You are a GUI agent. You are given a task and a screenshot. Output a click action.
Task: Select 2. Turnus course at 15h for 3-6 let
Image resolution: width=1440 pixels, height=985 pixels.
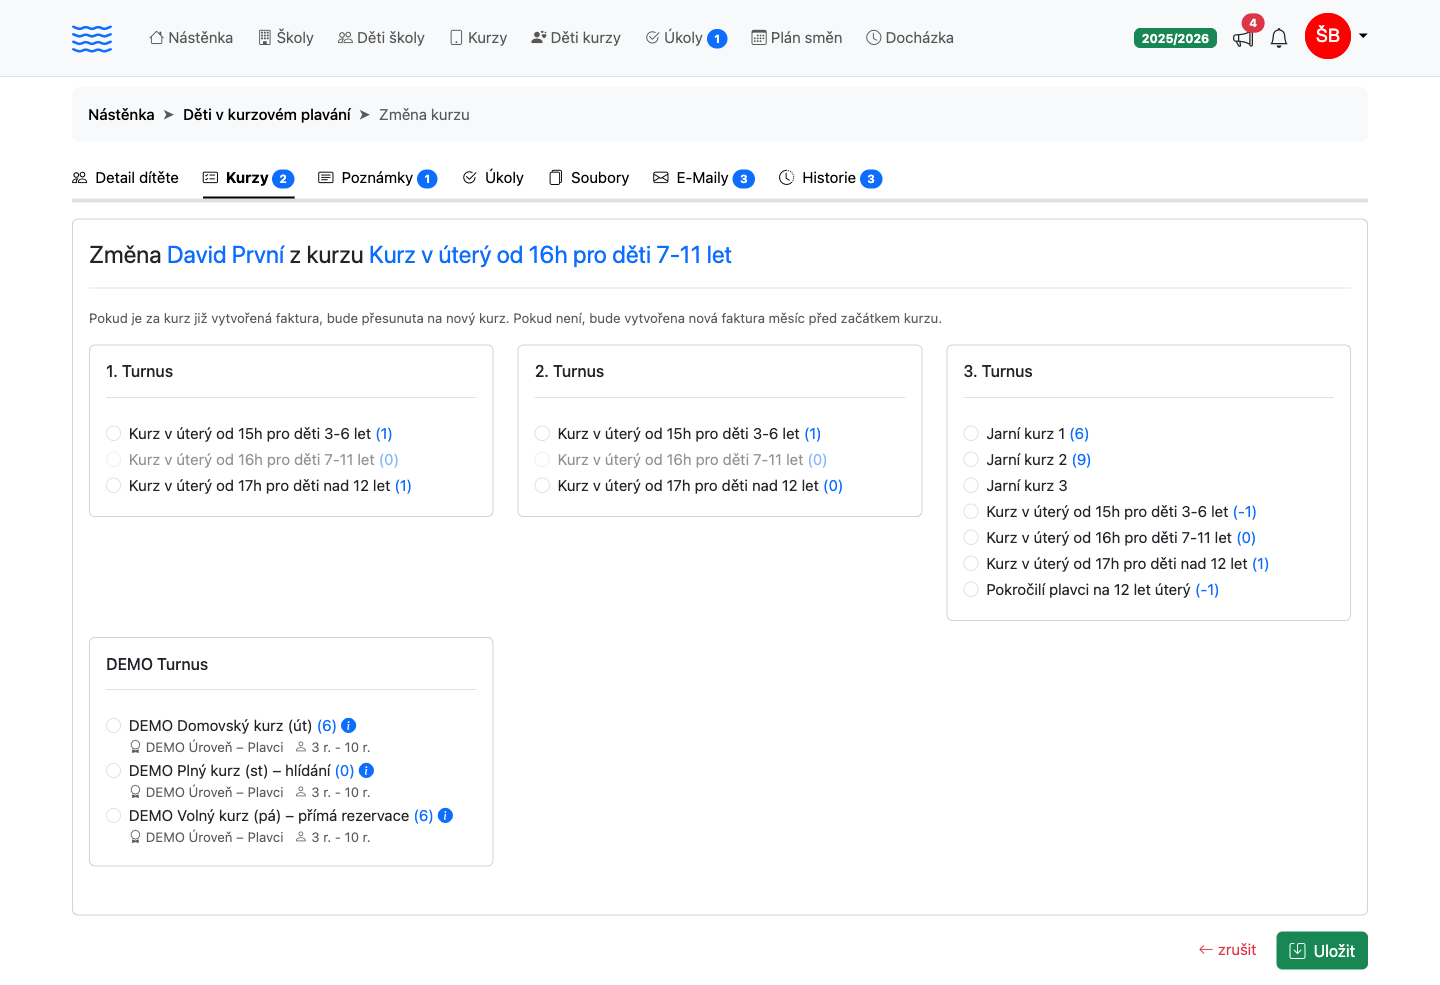click(542, 434)
